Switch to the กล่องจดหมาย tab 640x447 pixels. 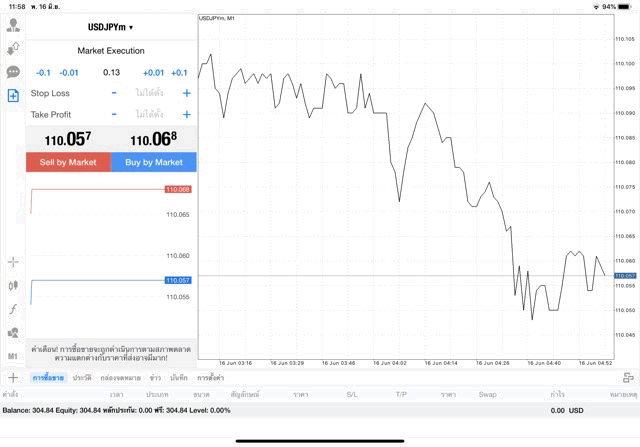pos(121,378)
